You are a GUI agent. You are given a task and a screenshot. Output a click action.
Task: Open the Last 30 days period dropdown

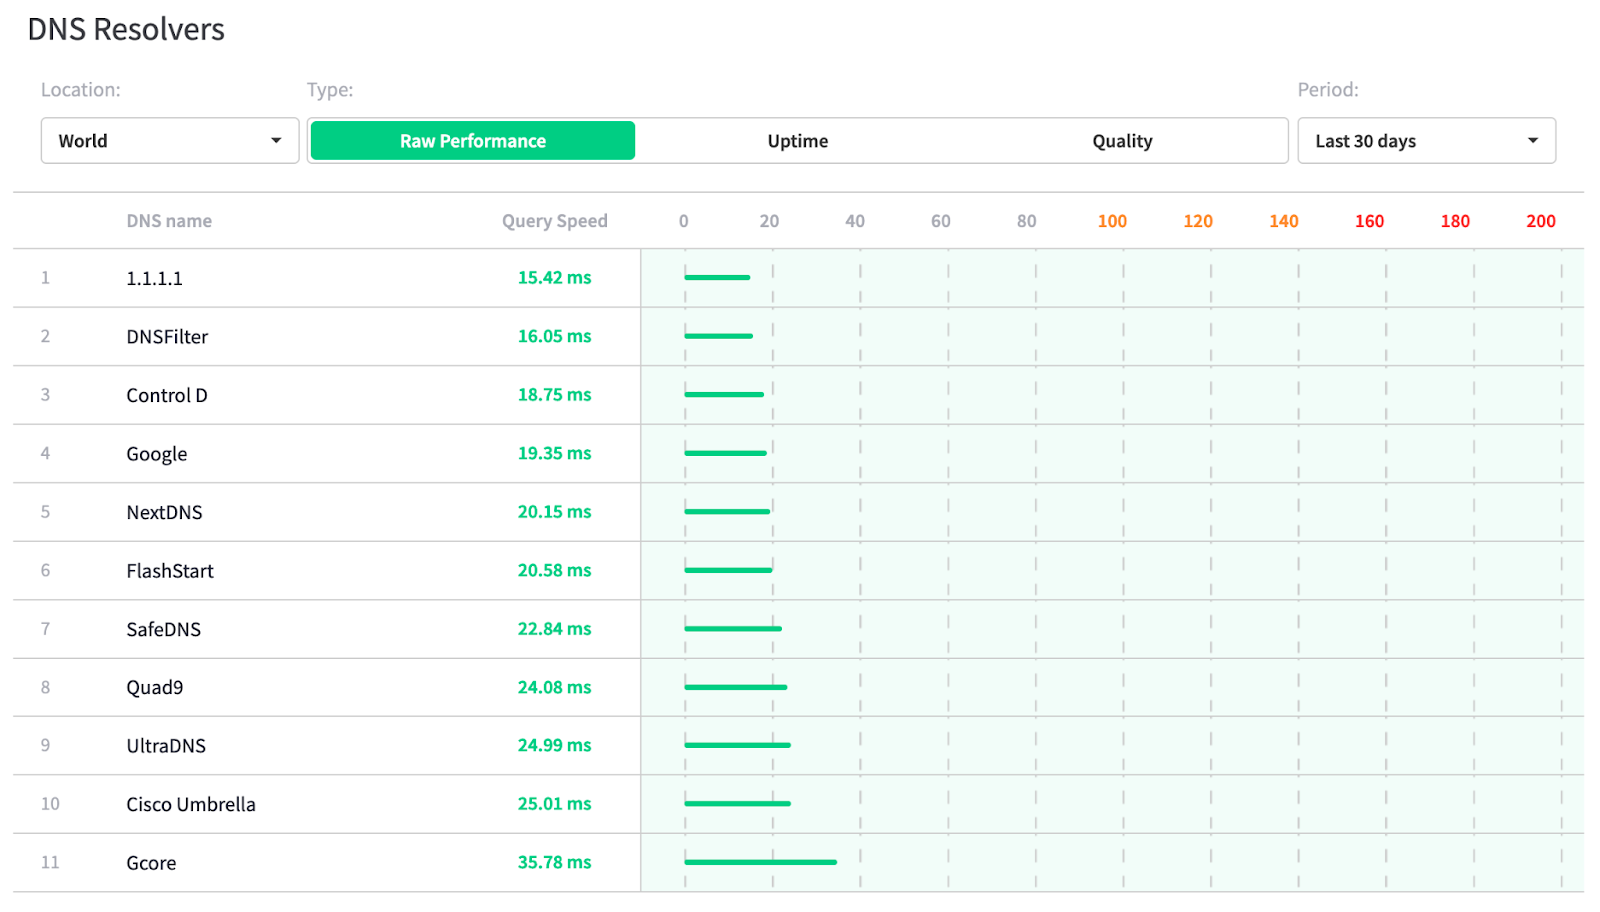click(1426, 141)
